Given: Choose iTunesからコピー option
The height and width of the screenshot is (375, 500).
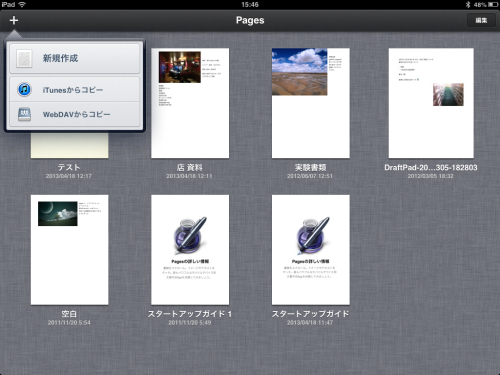Looking at the screenshot, I should click(x=75, y=90).
